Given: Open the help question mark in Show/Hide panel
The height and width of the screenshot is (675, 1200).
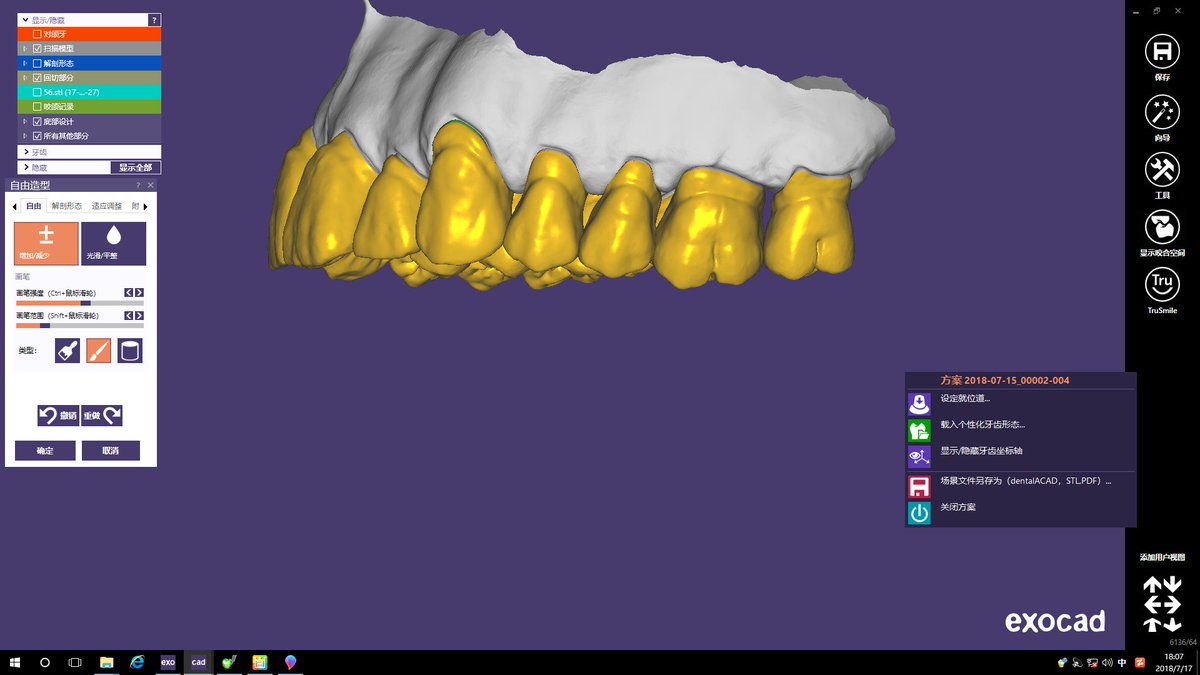Looking at the screenshot, I should 154,20.
